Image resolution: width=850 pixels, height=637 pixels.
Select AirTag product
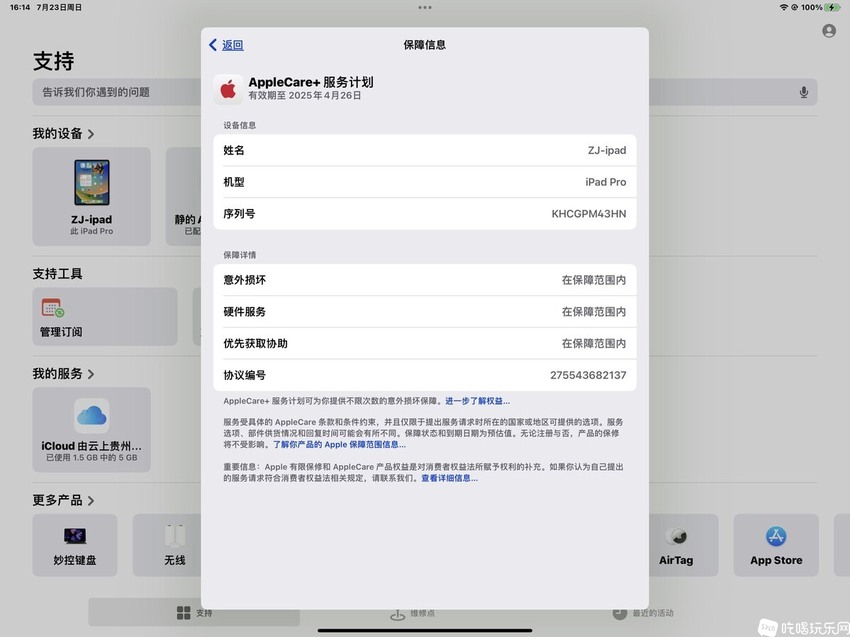pyautogui.click(x=684, y=545)
